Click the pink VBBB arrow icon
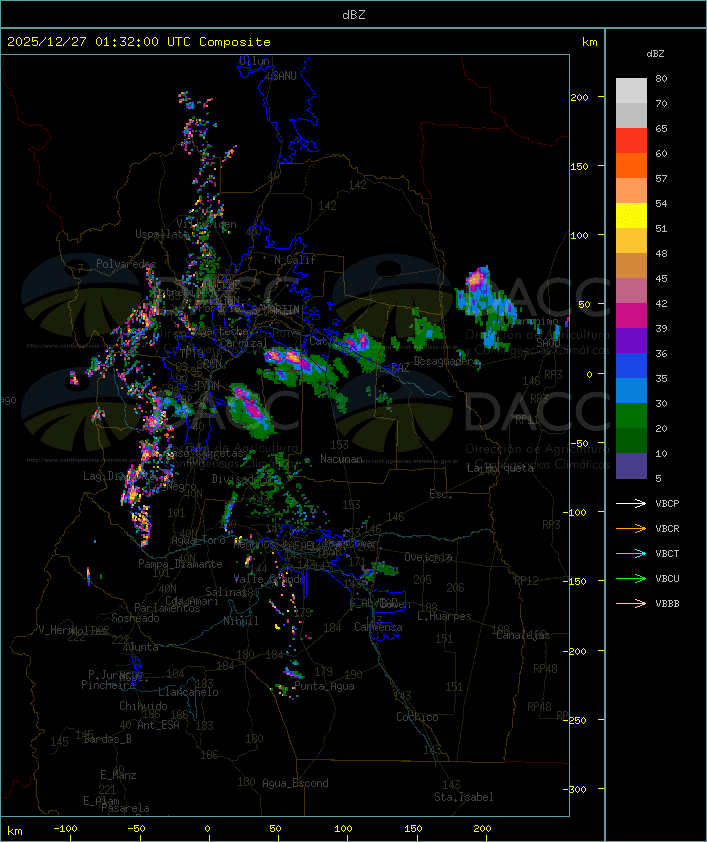 coord(631,604)
